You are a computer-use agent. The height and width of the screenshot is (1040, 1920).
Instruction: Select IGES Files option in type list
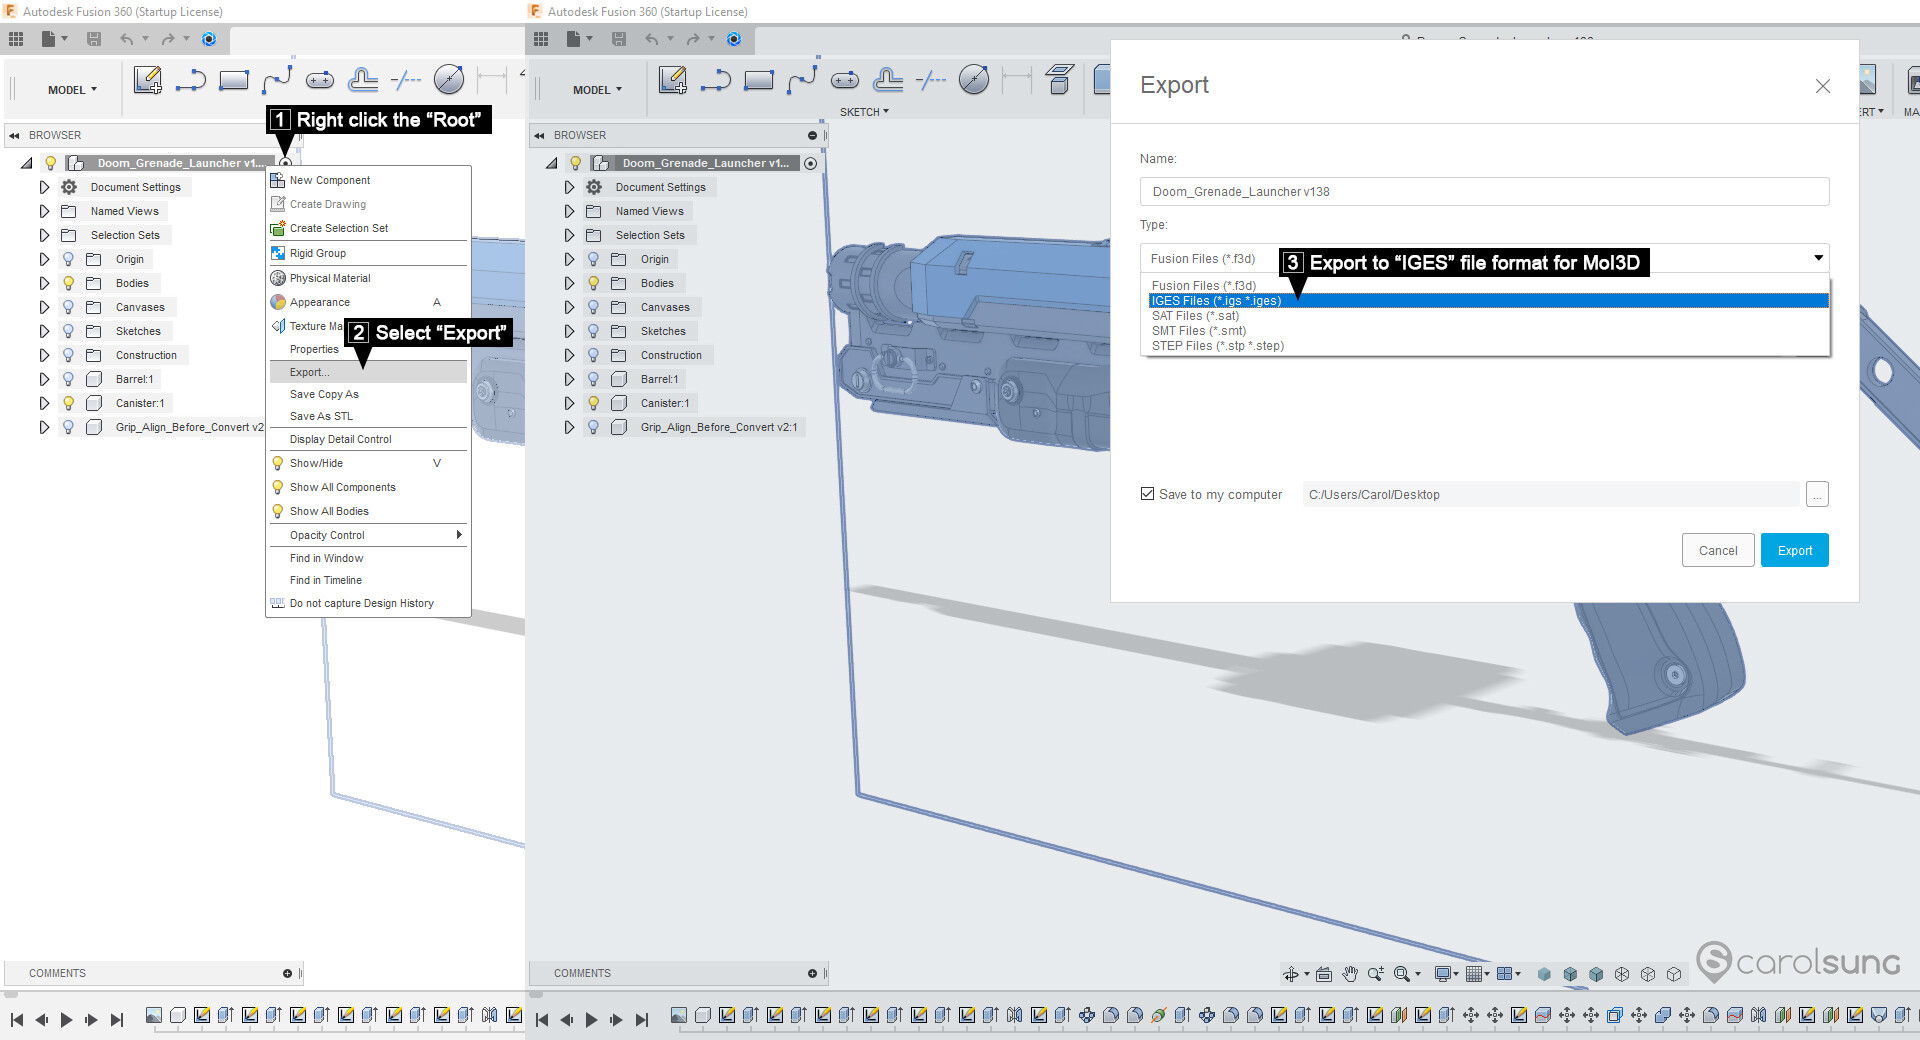pyautogui.click(x=1488, y=301)
